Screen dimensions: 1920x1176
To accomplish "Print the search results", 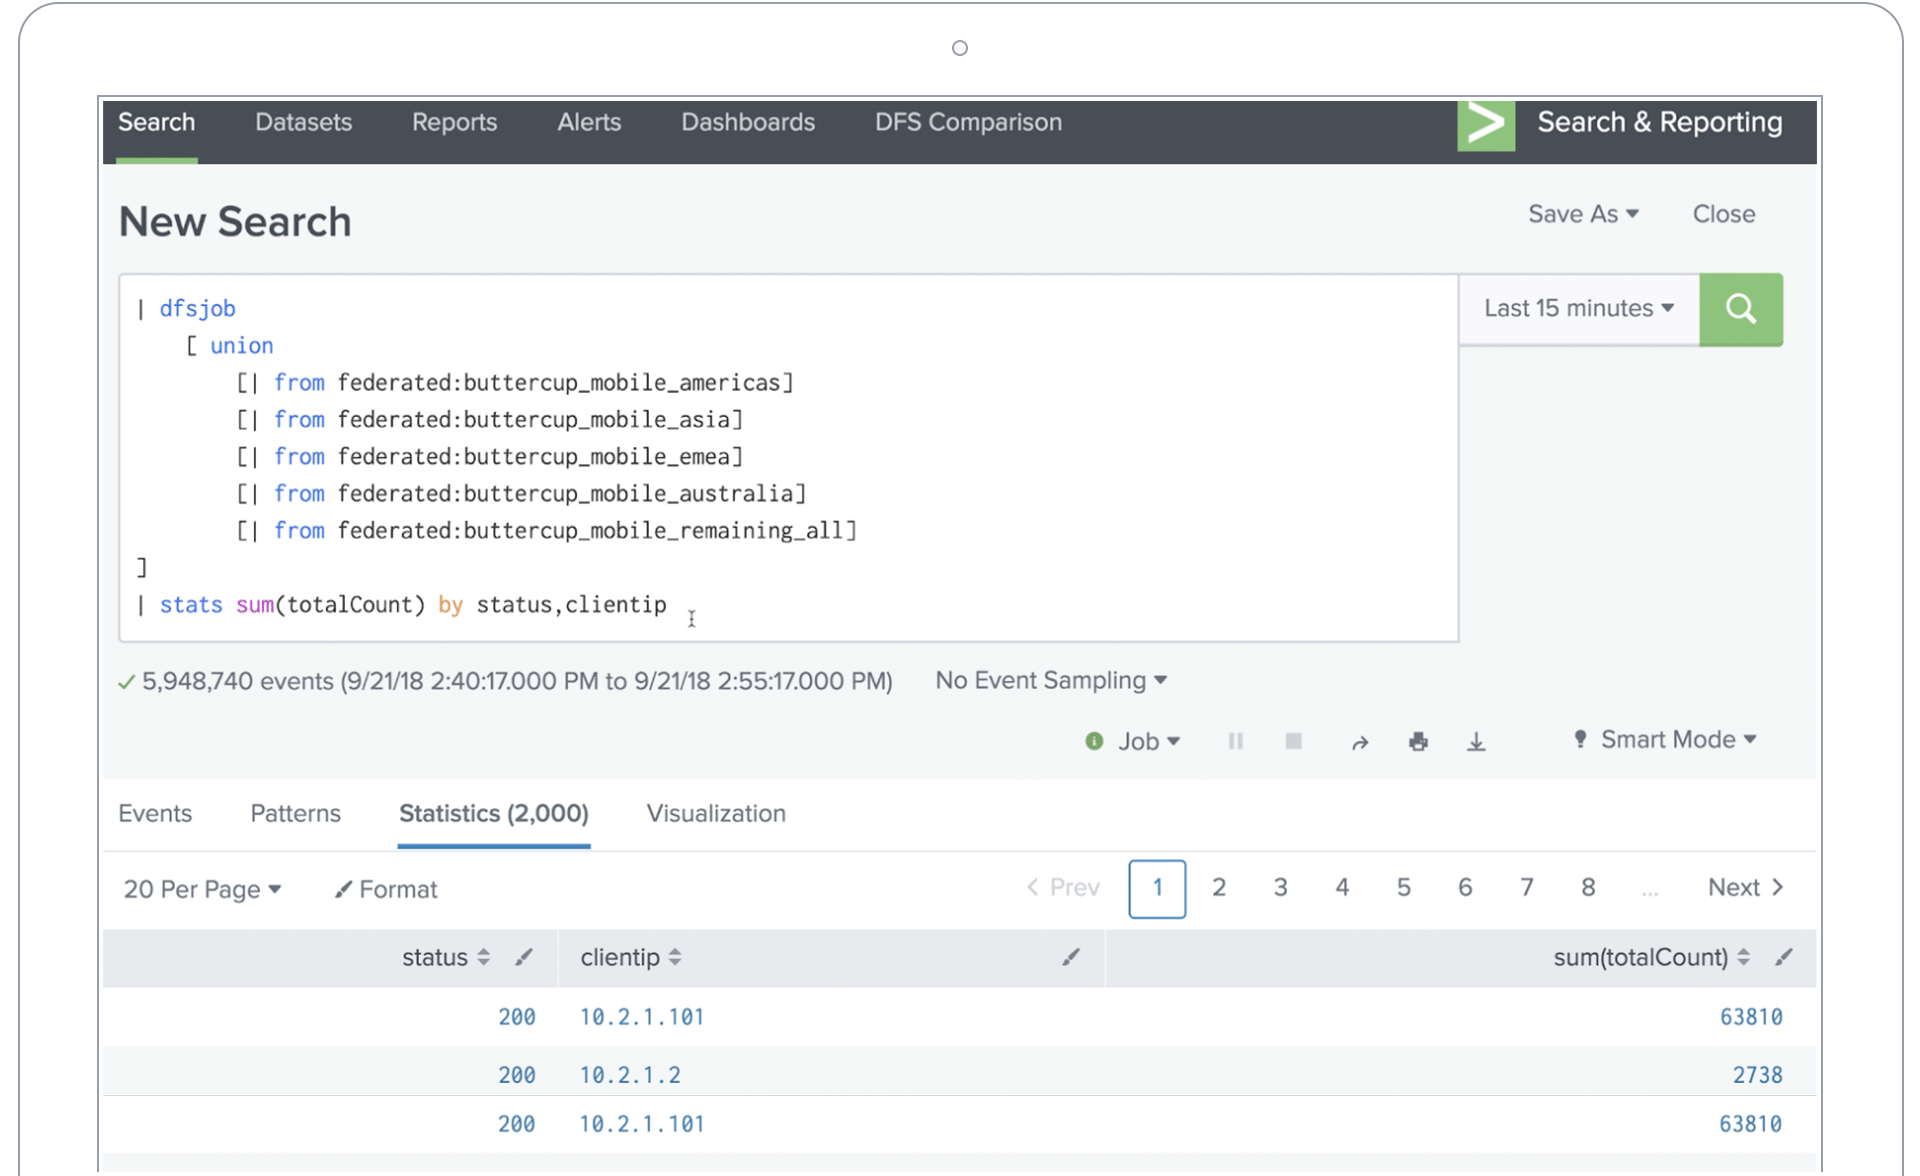I will pos(1418,741).
